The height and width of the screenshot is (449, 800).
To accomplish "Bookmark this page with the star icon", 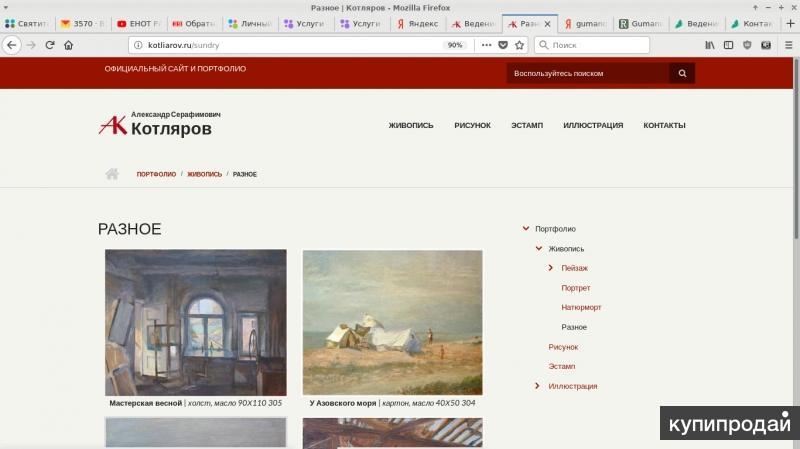I will (x=519, y=45).
